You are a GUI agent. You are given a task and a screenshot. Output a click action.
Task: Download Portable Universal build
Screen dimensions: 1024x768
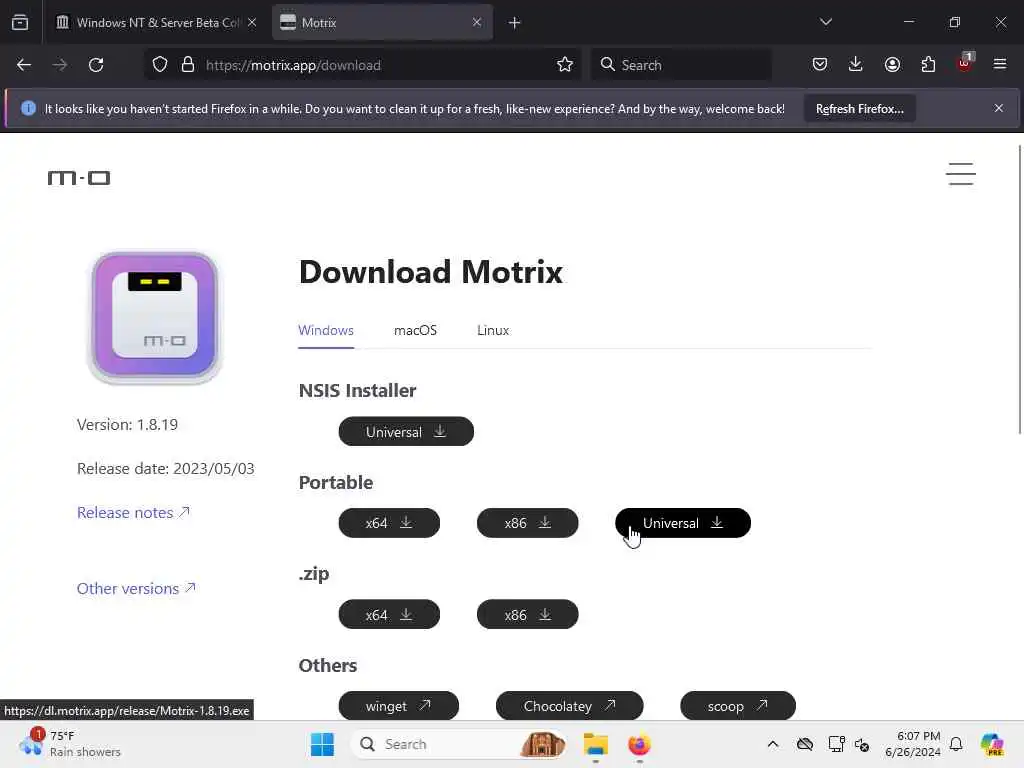click(683, 523)
